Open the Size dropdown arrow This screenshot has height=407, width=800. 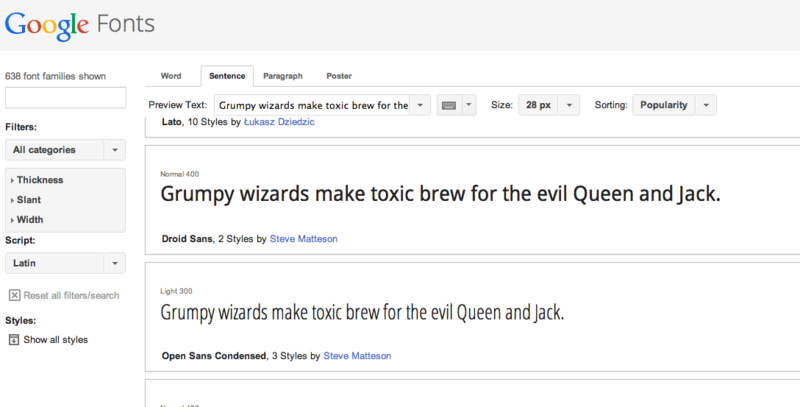569,105
